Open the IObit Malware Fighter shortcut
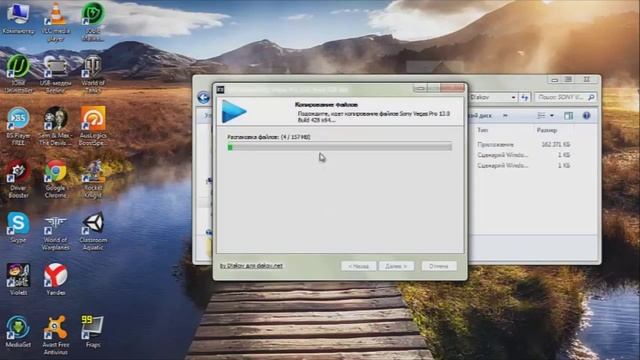This screenshot has height=360, width=640. click(93, 21)
